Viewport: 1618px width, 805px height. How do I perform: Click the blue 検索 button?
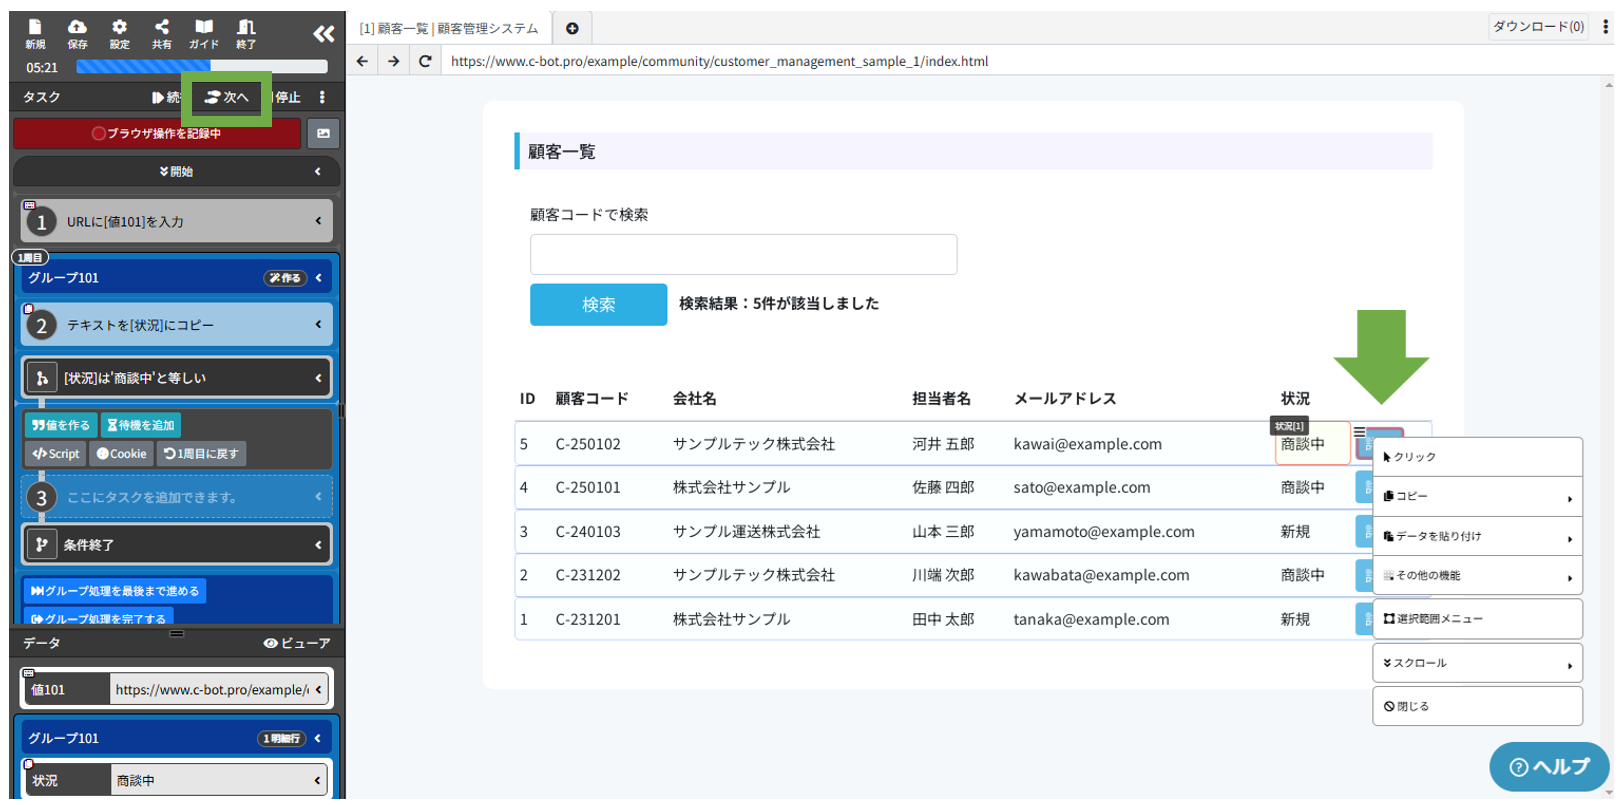pyautogui.click(x=598, y=304)
